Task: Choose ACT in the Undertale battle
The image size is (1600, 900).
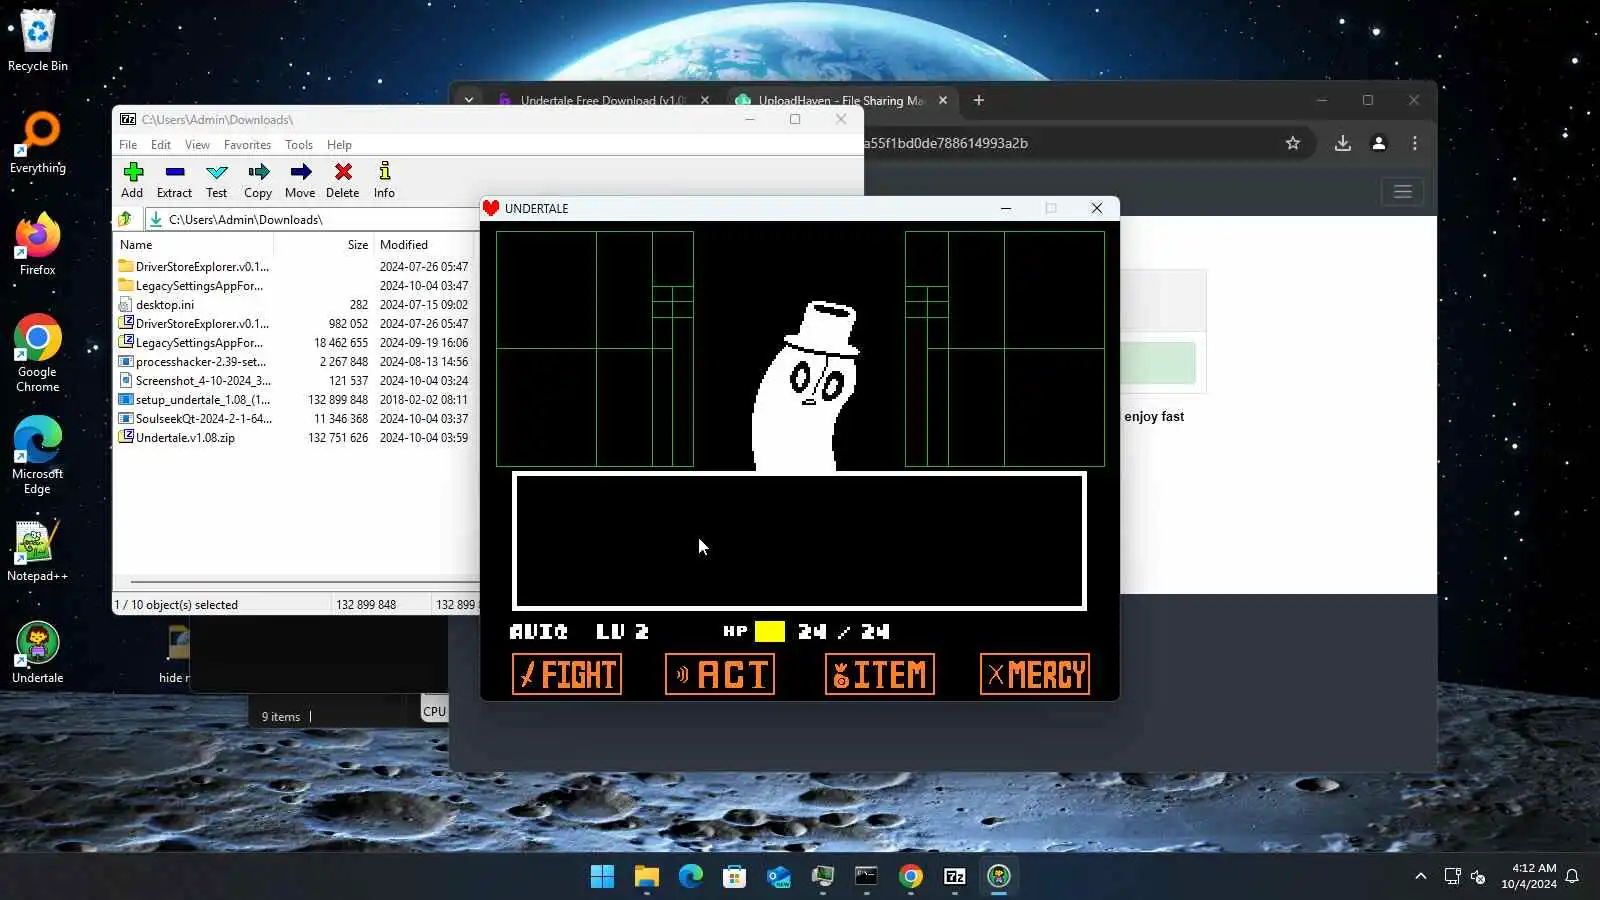Action: (720, 674)
